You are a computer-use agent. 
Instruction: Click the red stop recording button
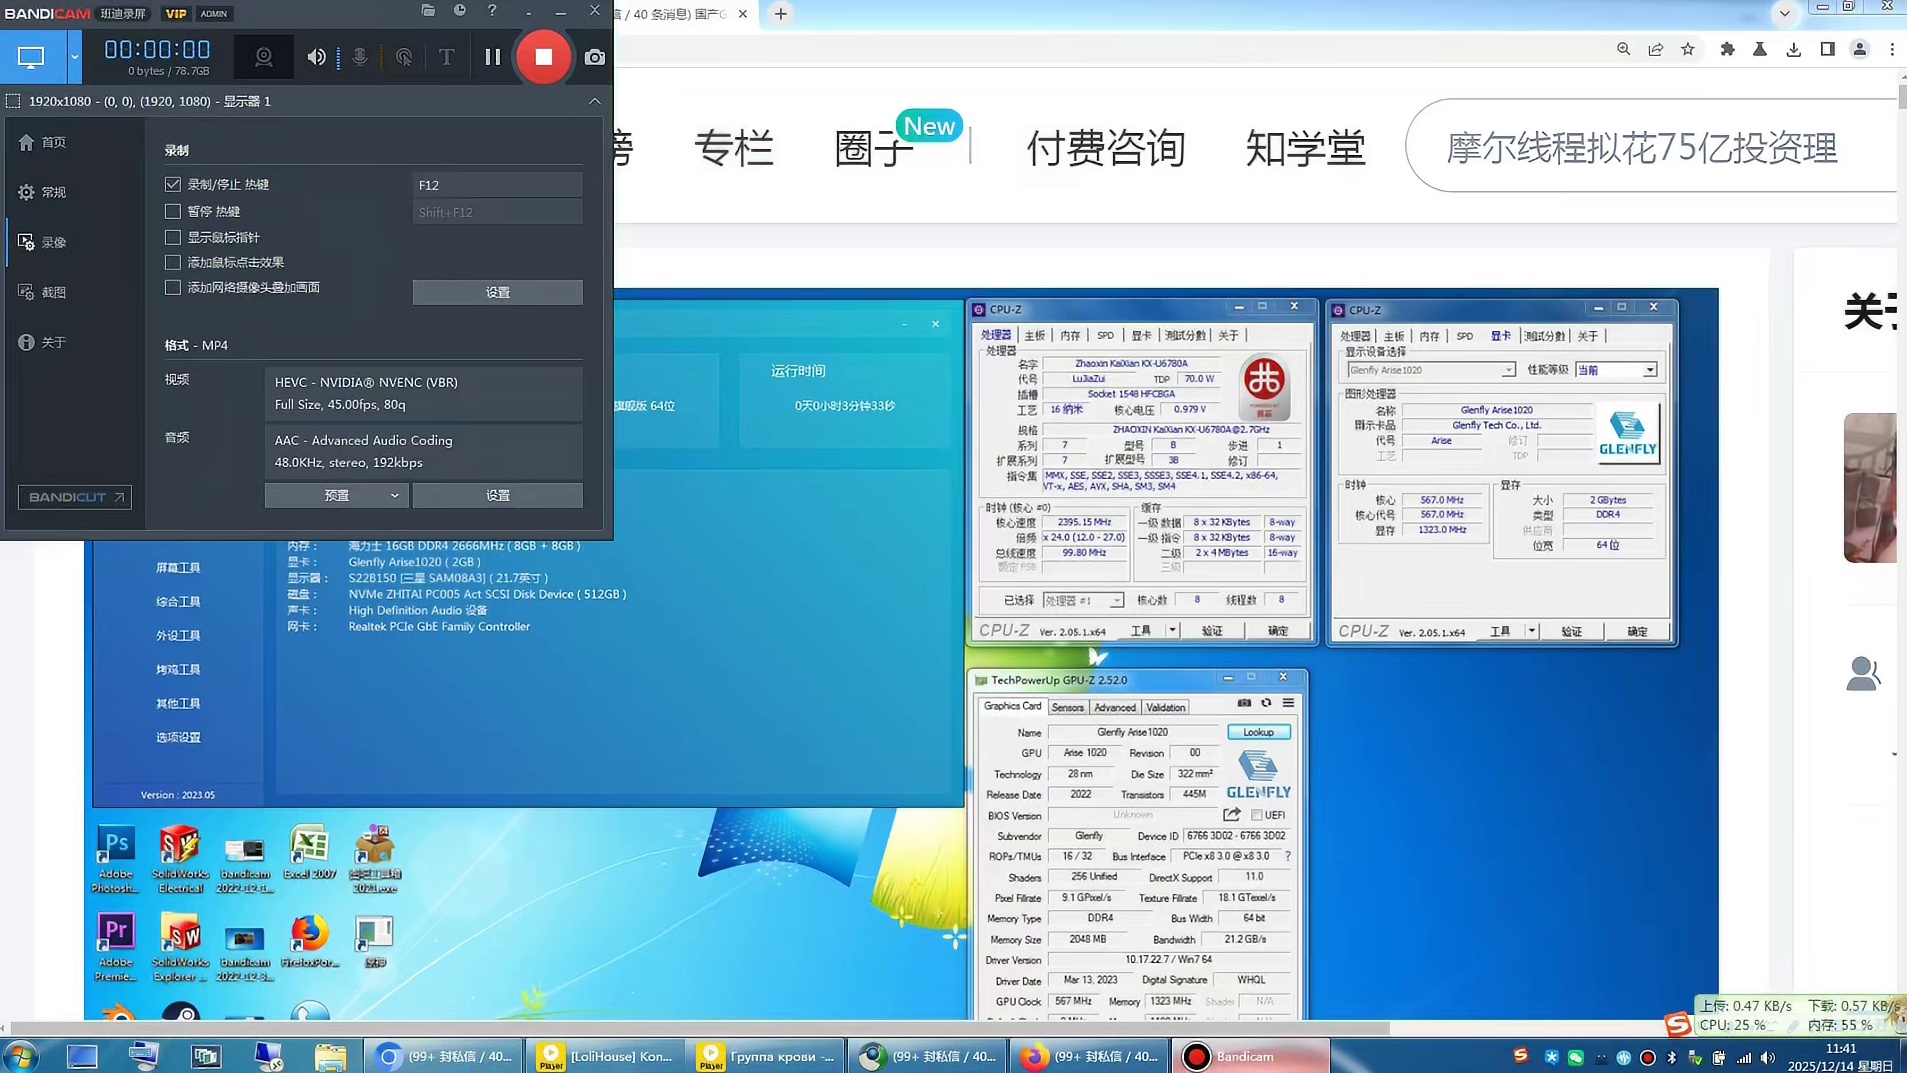tap(543, 57)
